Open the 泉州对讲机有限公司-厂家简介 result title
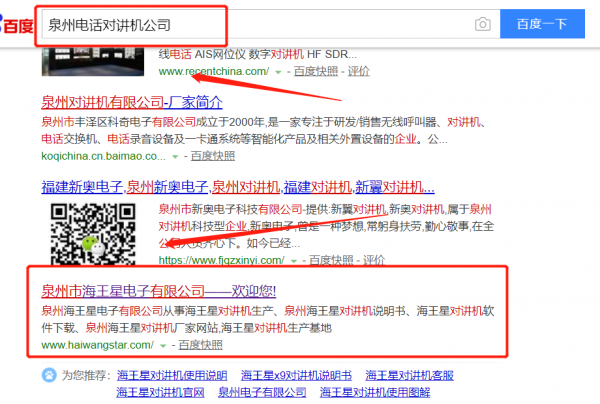The image size is (600, 404). 132,101
